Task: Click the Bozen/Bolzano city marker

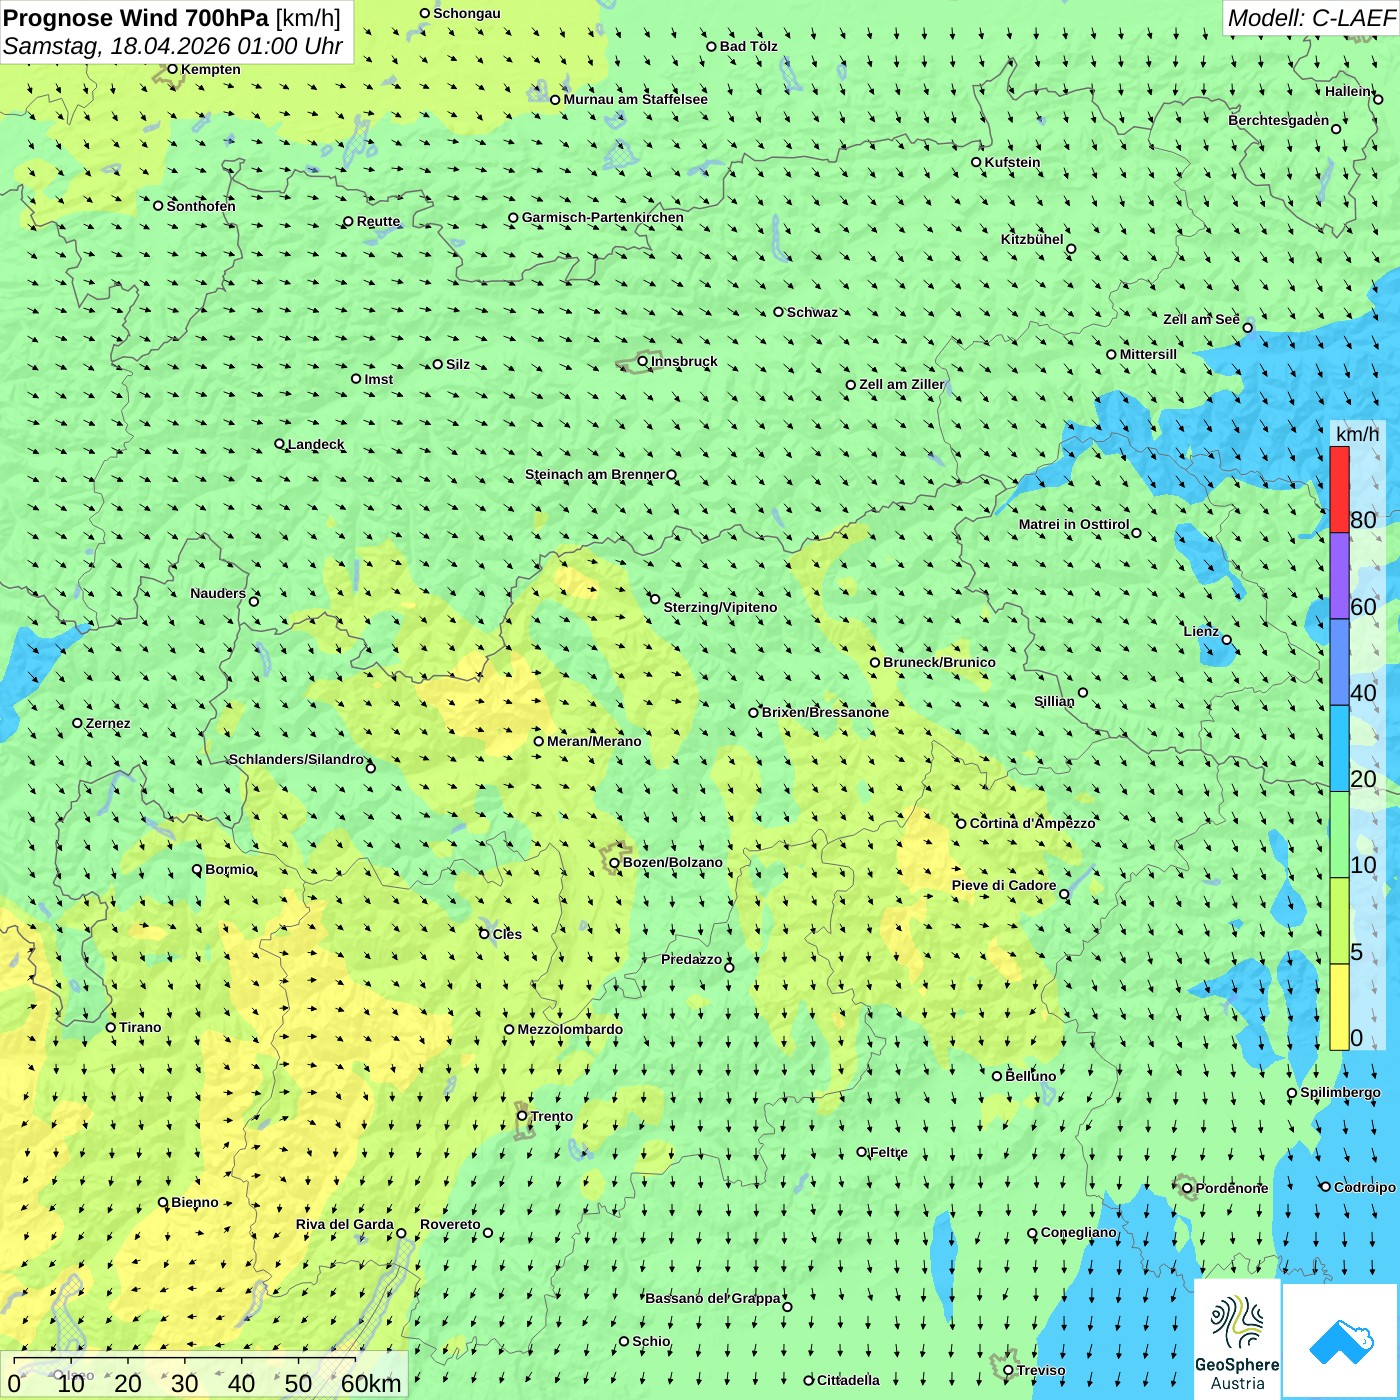Action: (615, 862)
